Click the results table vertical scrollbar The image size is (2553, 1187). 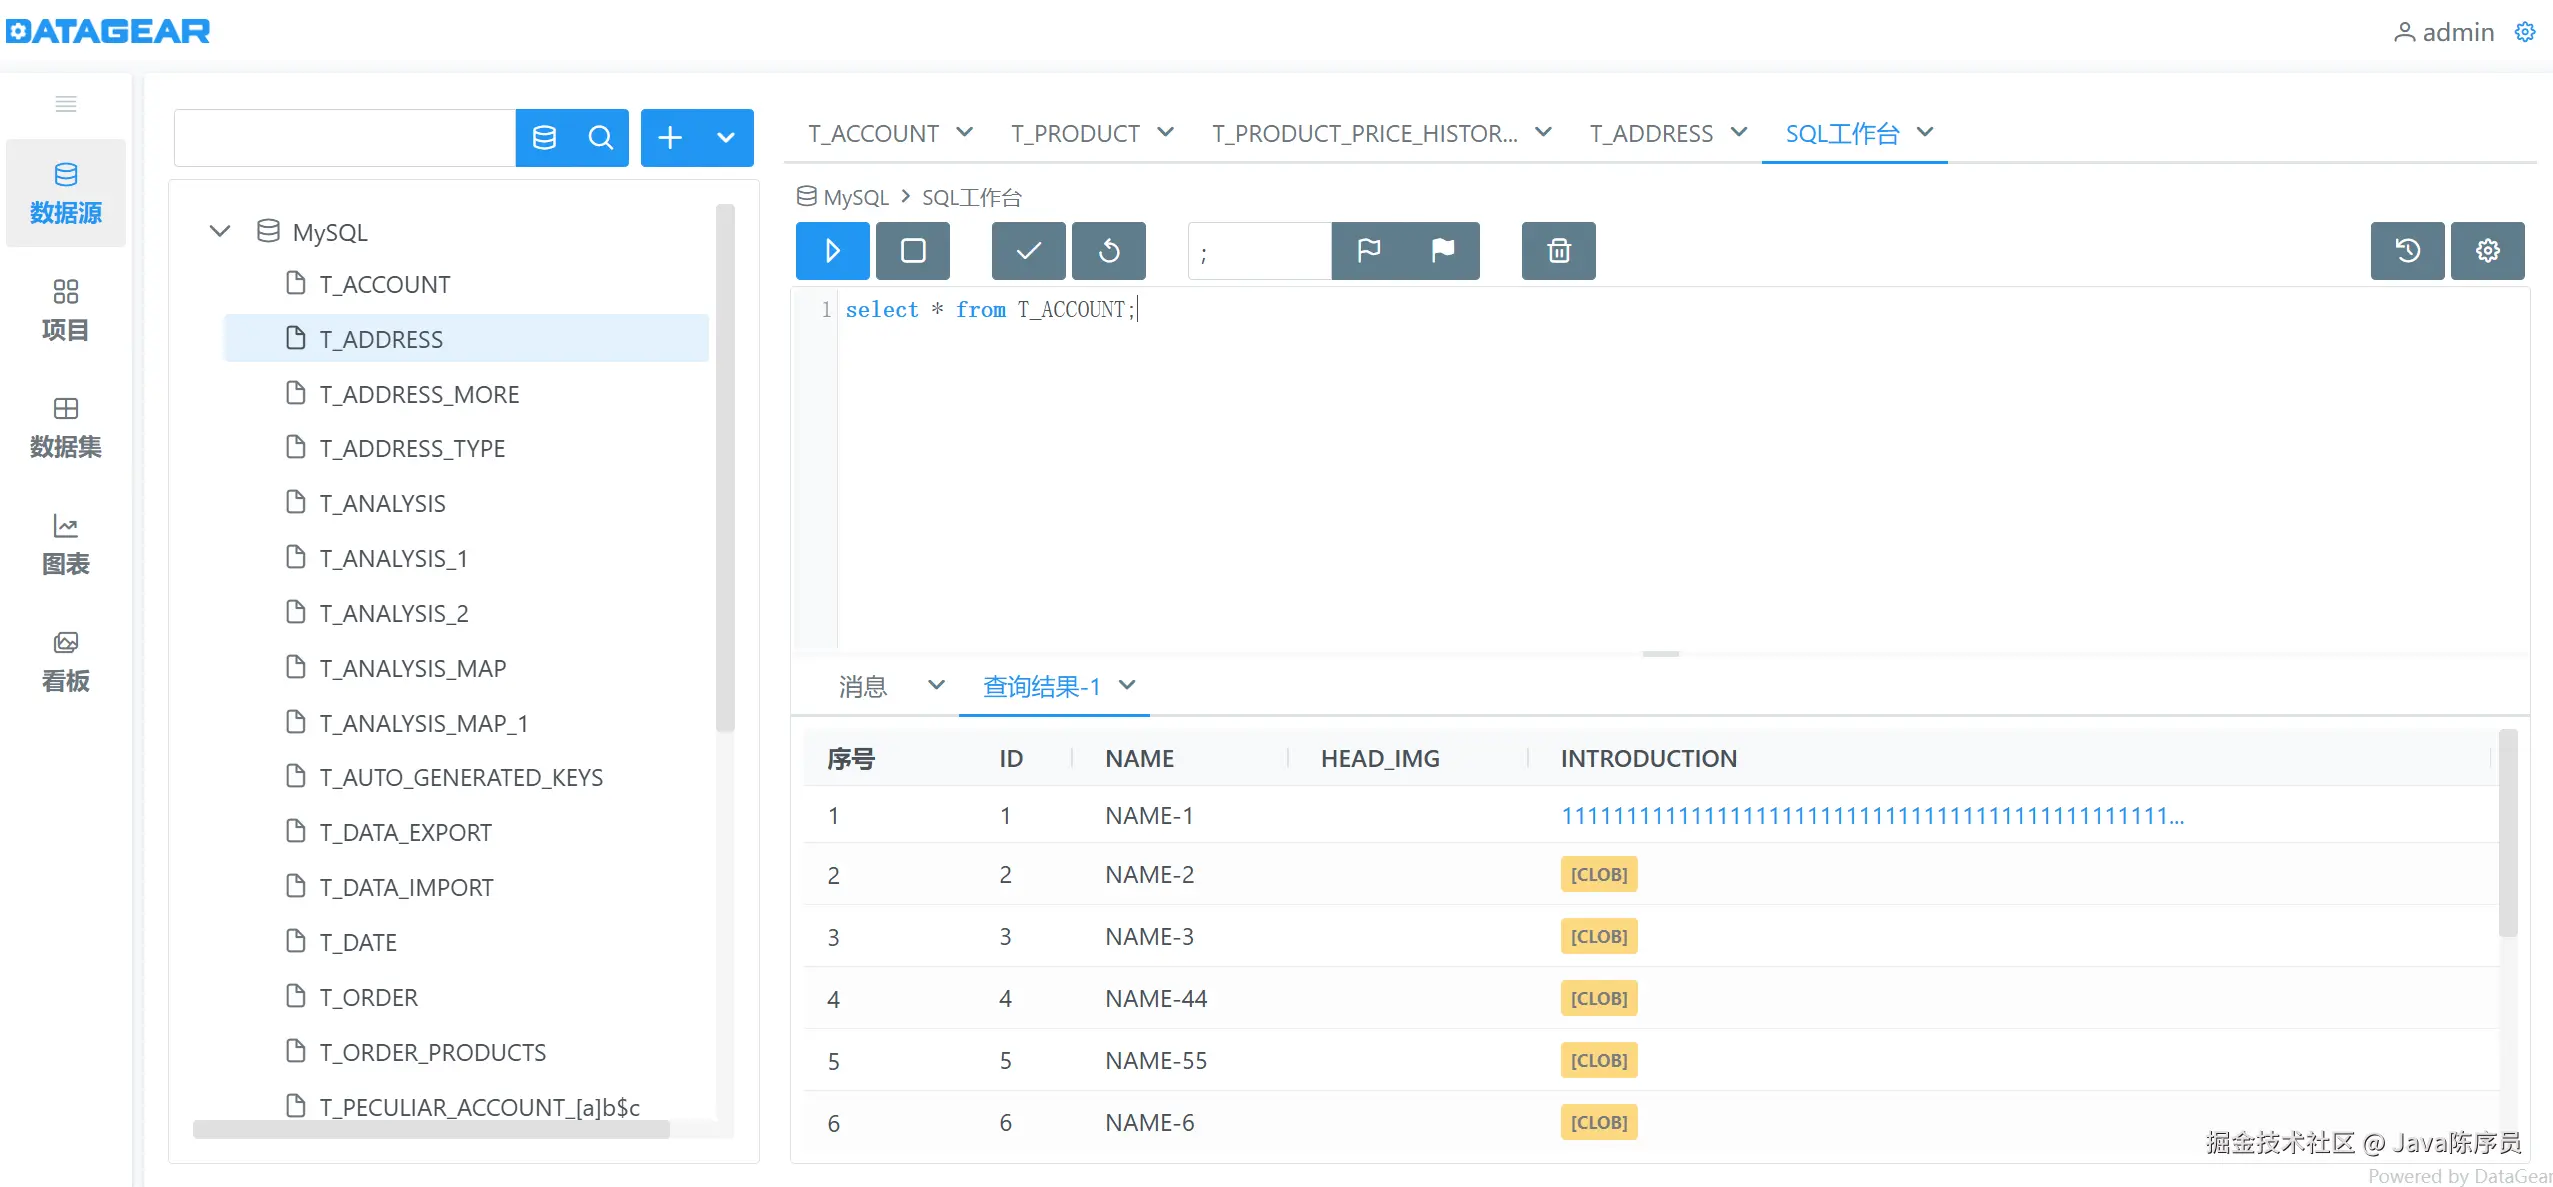[2508, 833]
